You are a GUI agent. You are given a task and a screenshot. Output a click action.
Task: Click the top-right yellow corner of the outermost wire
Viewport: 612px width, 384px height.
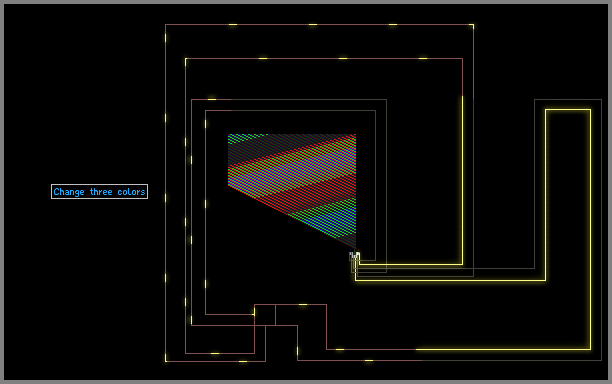[473, 25]
